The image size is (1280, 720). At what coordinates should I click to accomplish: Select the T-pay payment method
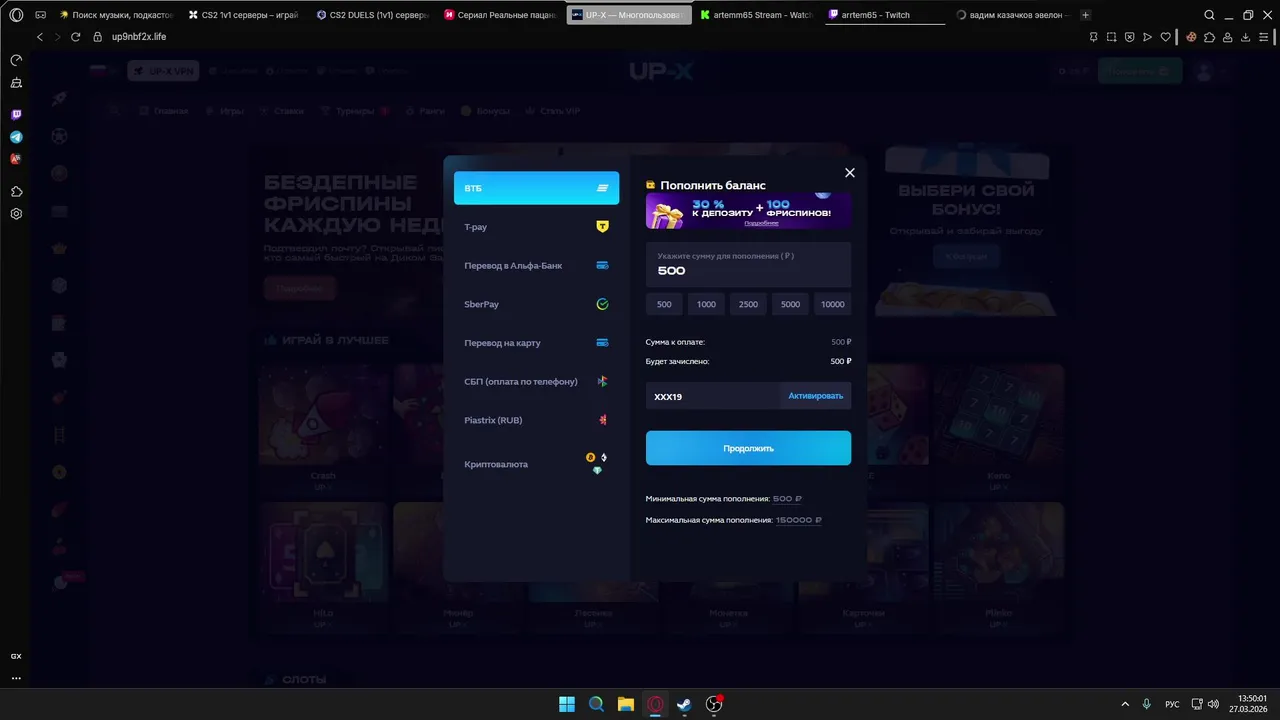536,227
